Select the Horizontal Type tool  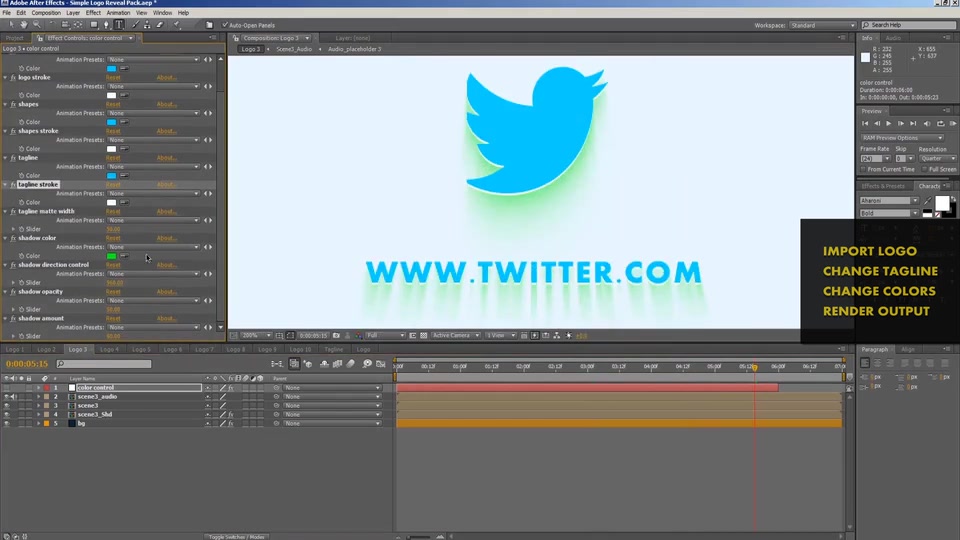(x=119, y=25)
